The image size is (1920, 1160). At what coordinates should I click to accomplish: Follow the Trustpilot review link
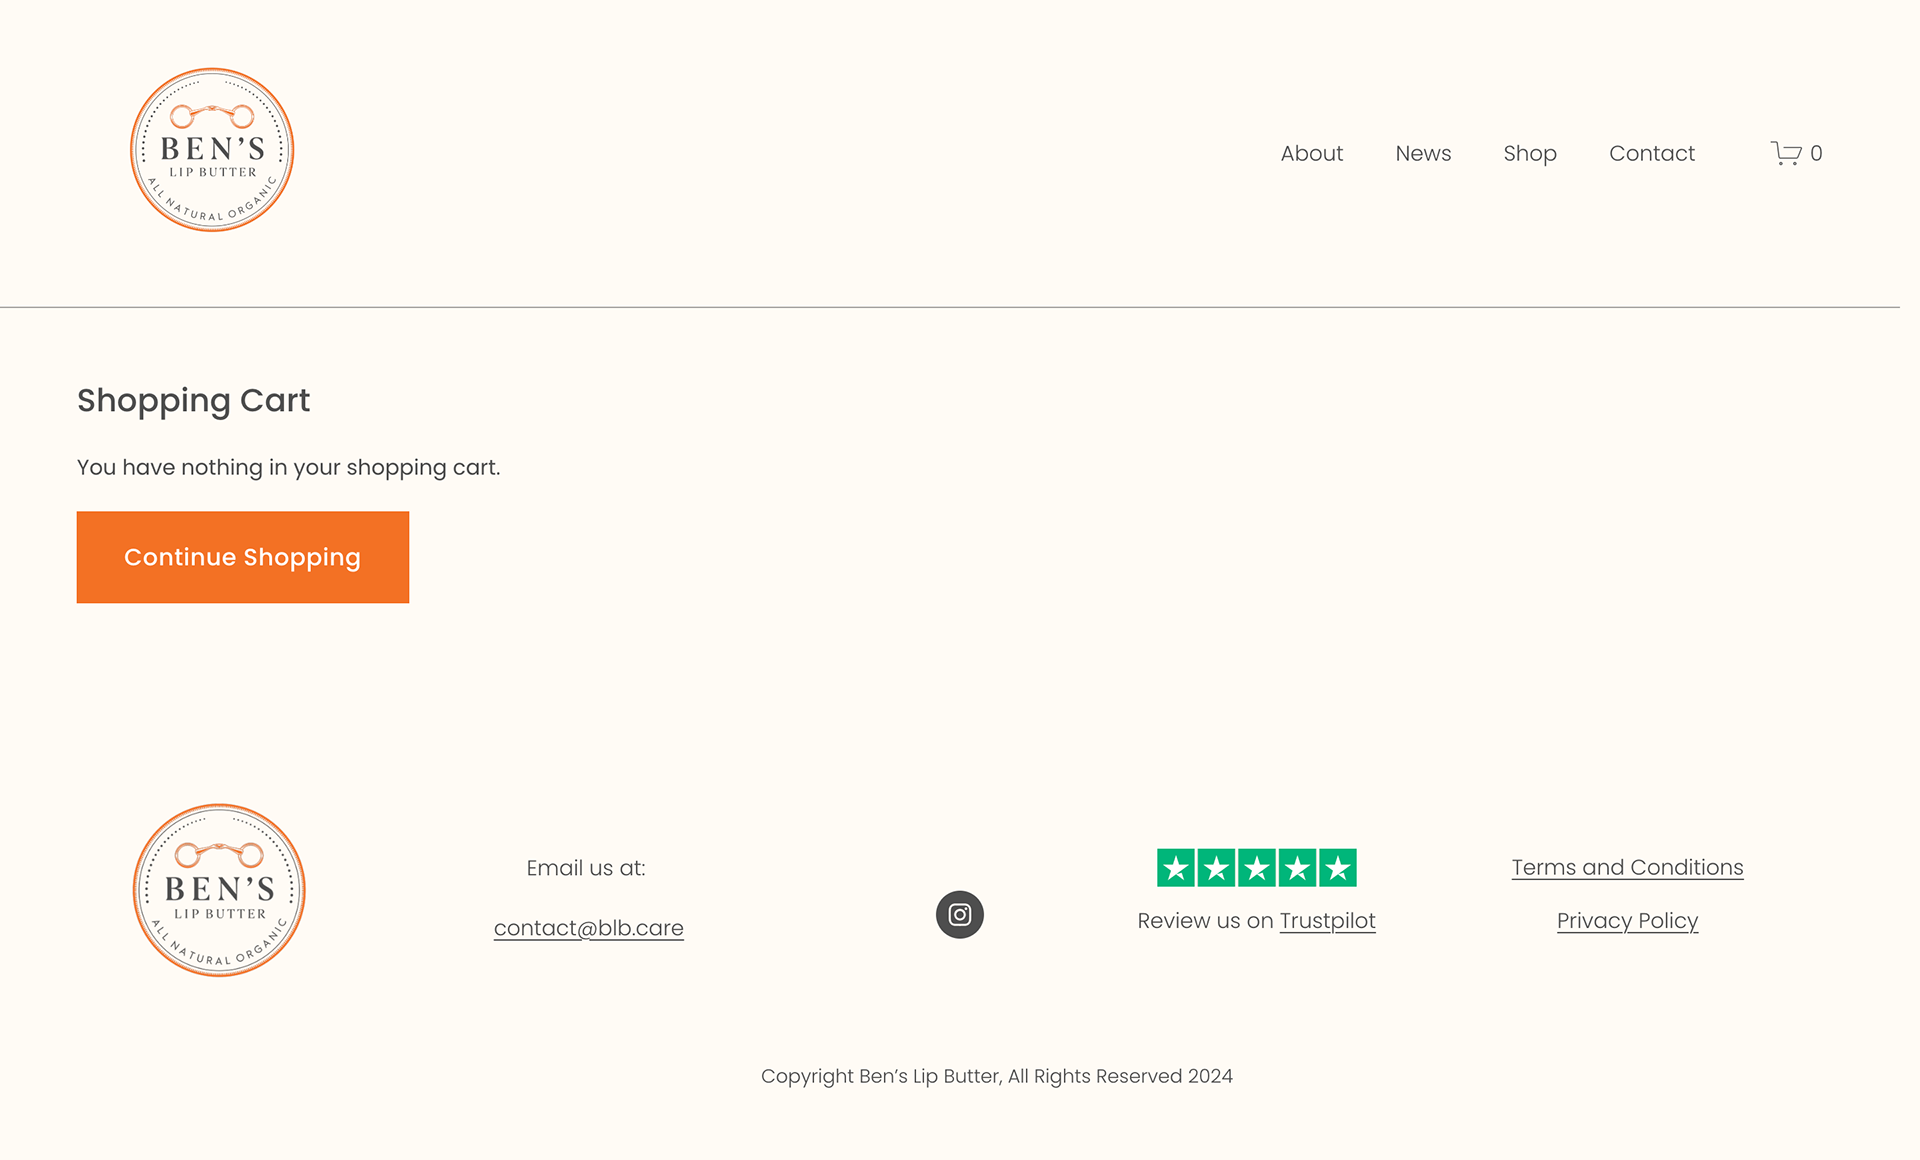(1327, 921)
